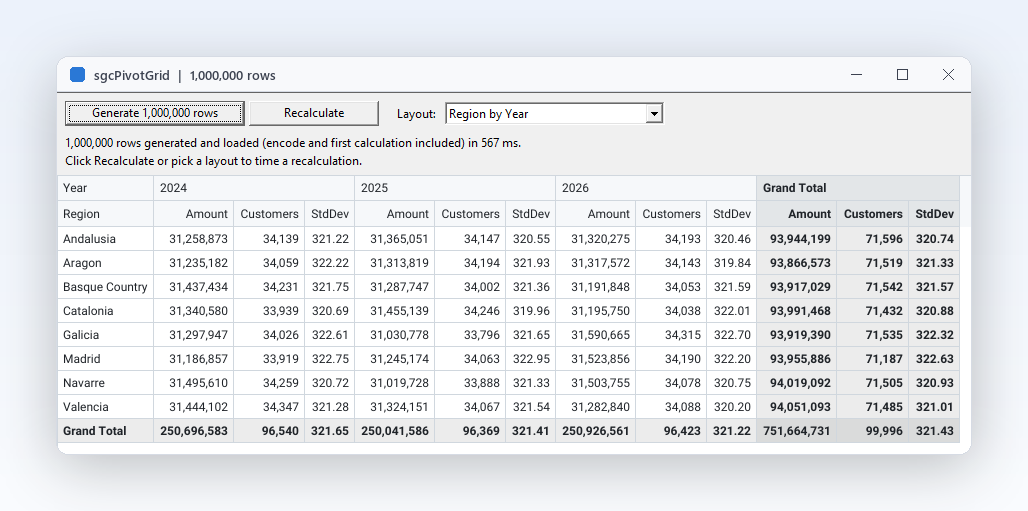This screenshot has width=1028, height=511.
Task: Select the Basque Country row header
Action: pos(106,287)
